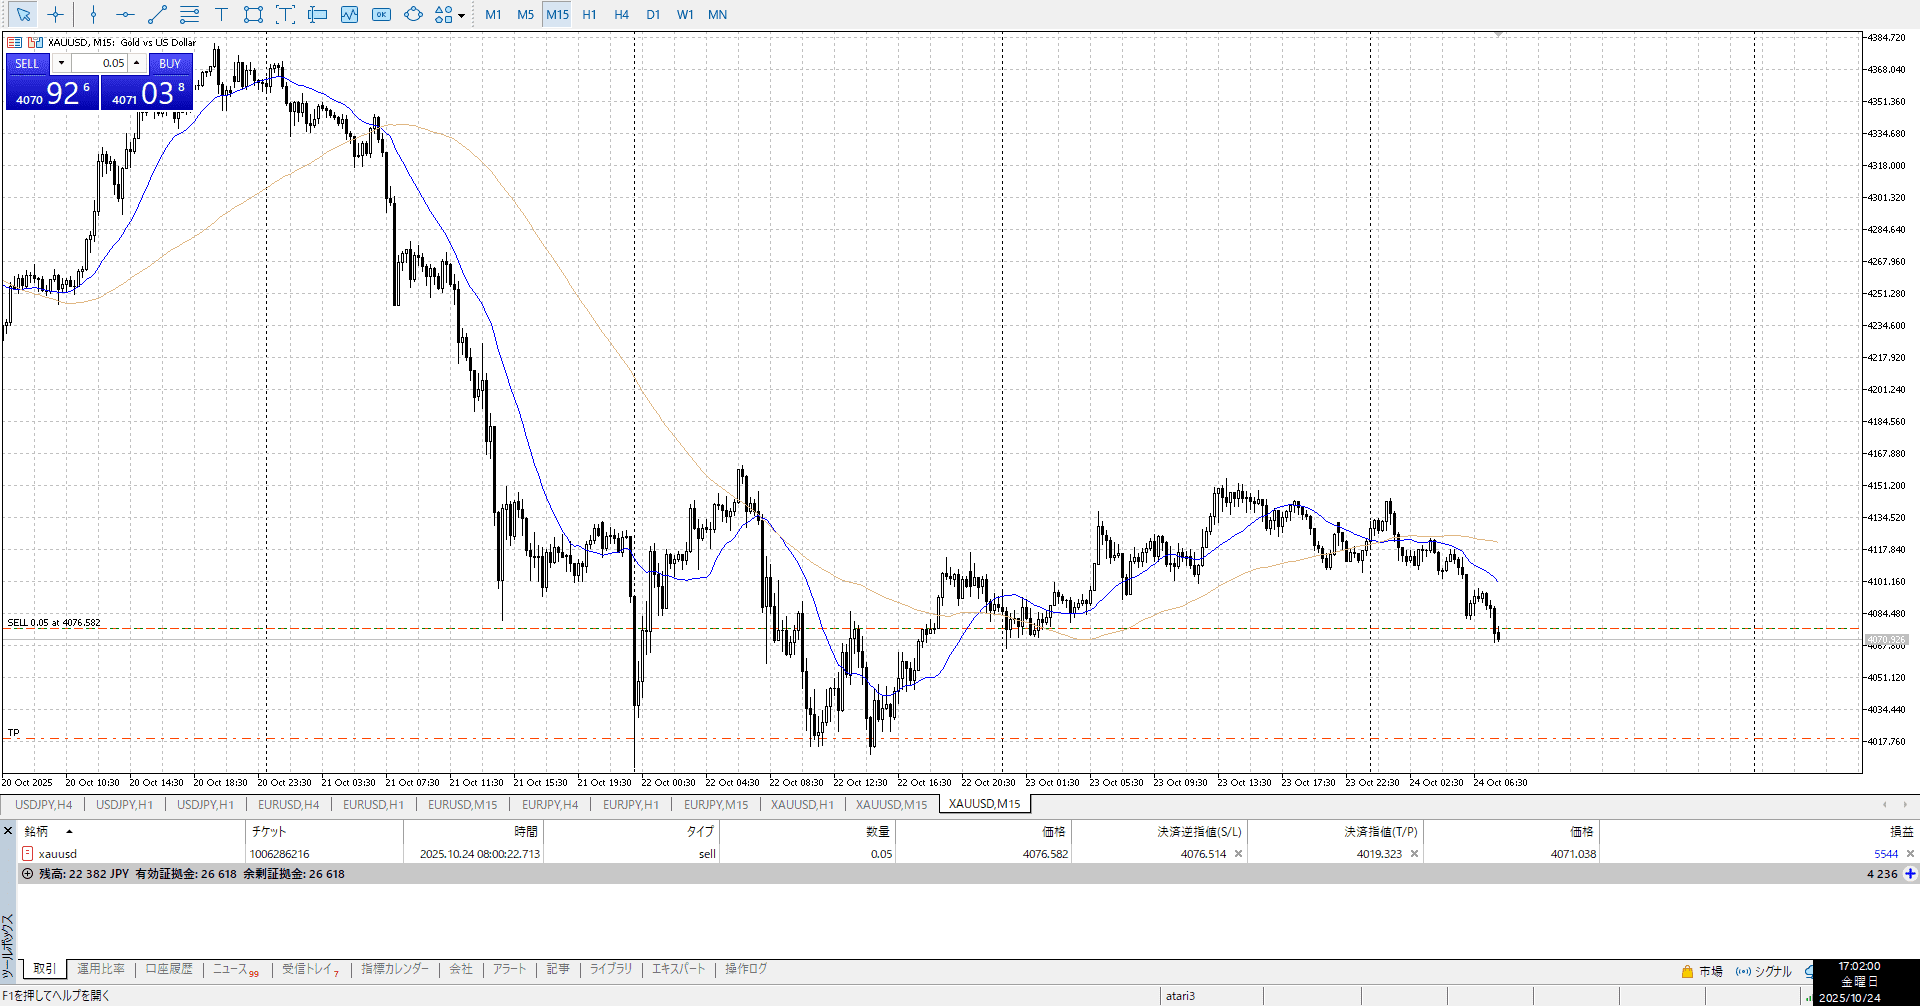Select the vertical line drawing tool
The image size is (1920, 1006).
click(93, 14)
